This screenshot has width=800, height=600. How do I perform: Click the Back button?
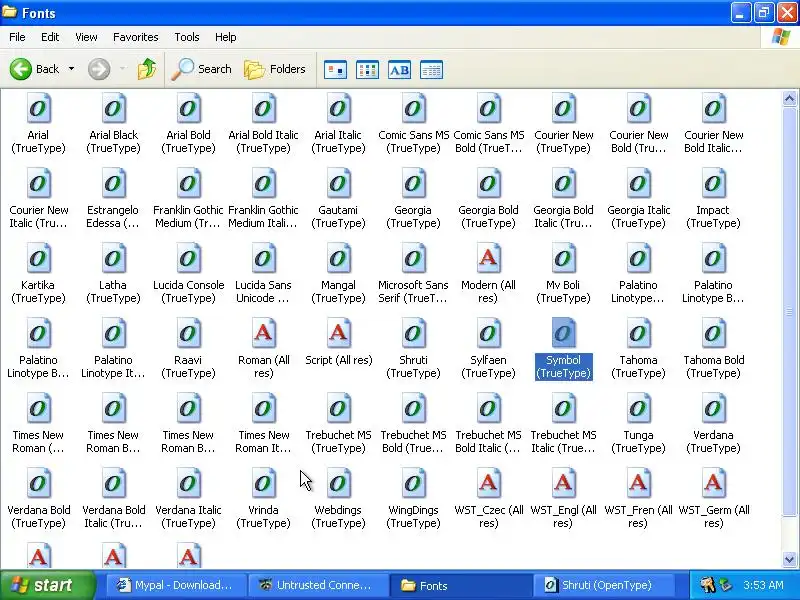coord(34,69)
